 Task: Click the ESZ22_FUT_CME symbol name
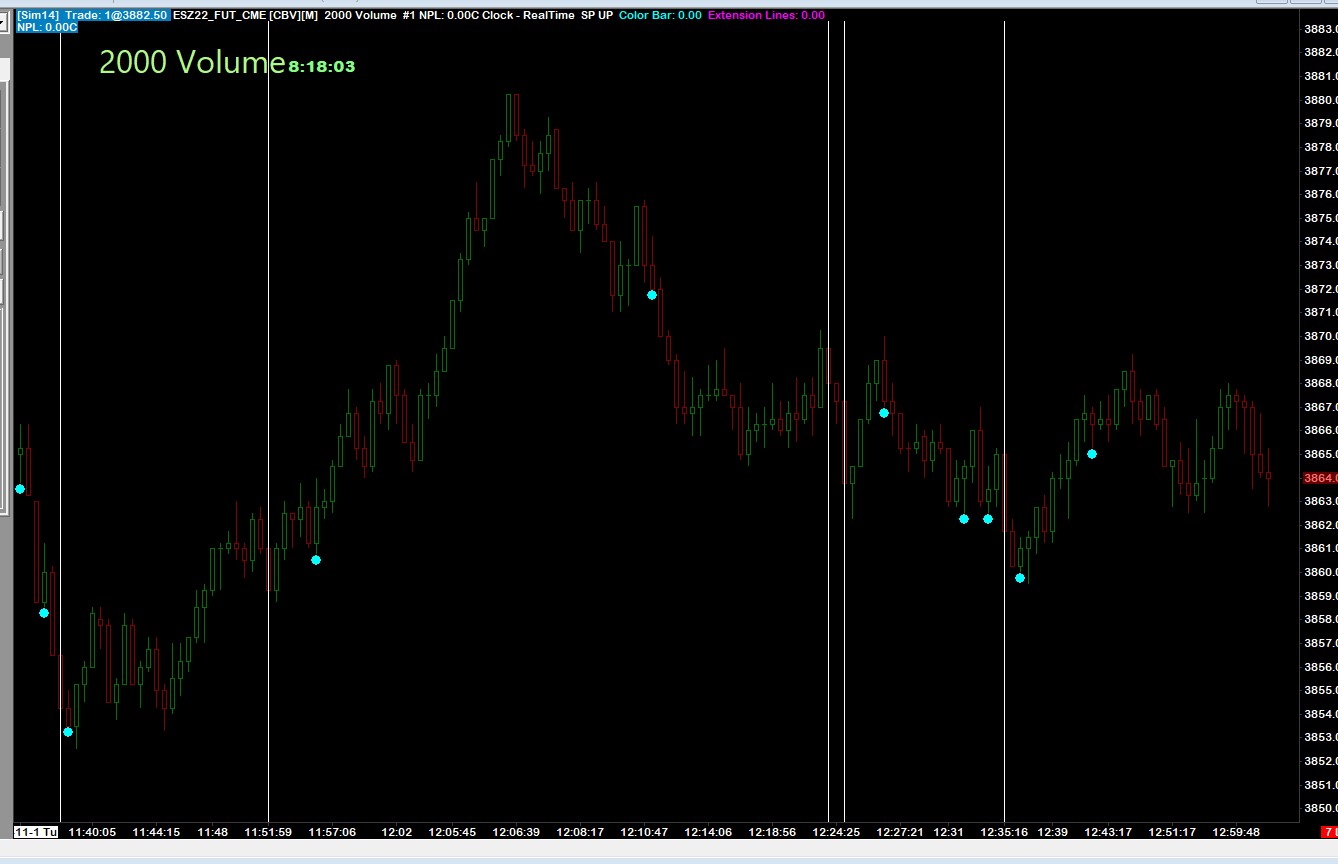coord(219,15)
